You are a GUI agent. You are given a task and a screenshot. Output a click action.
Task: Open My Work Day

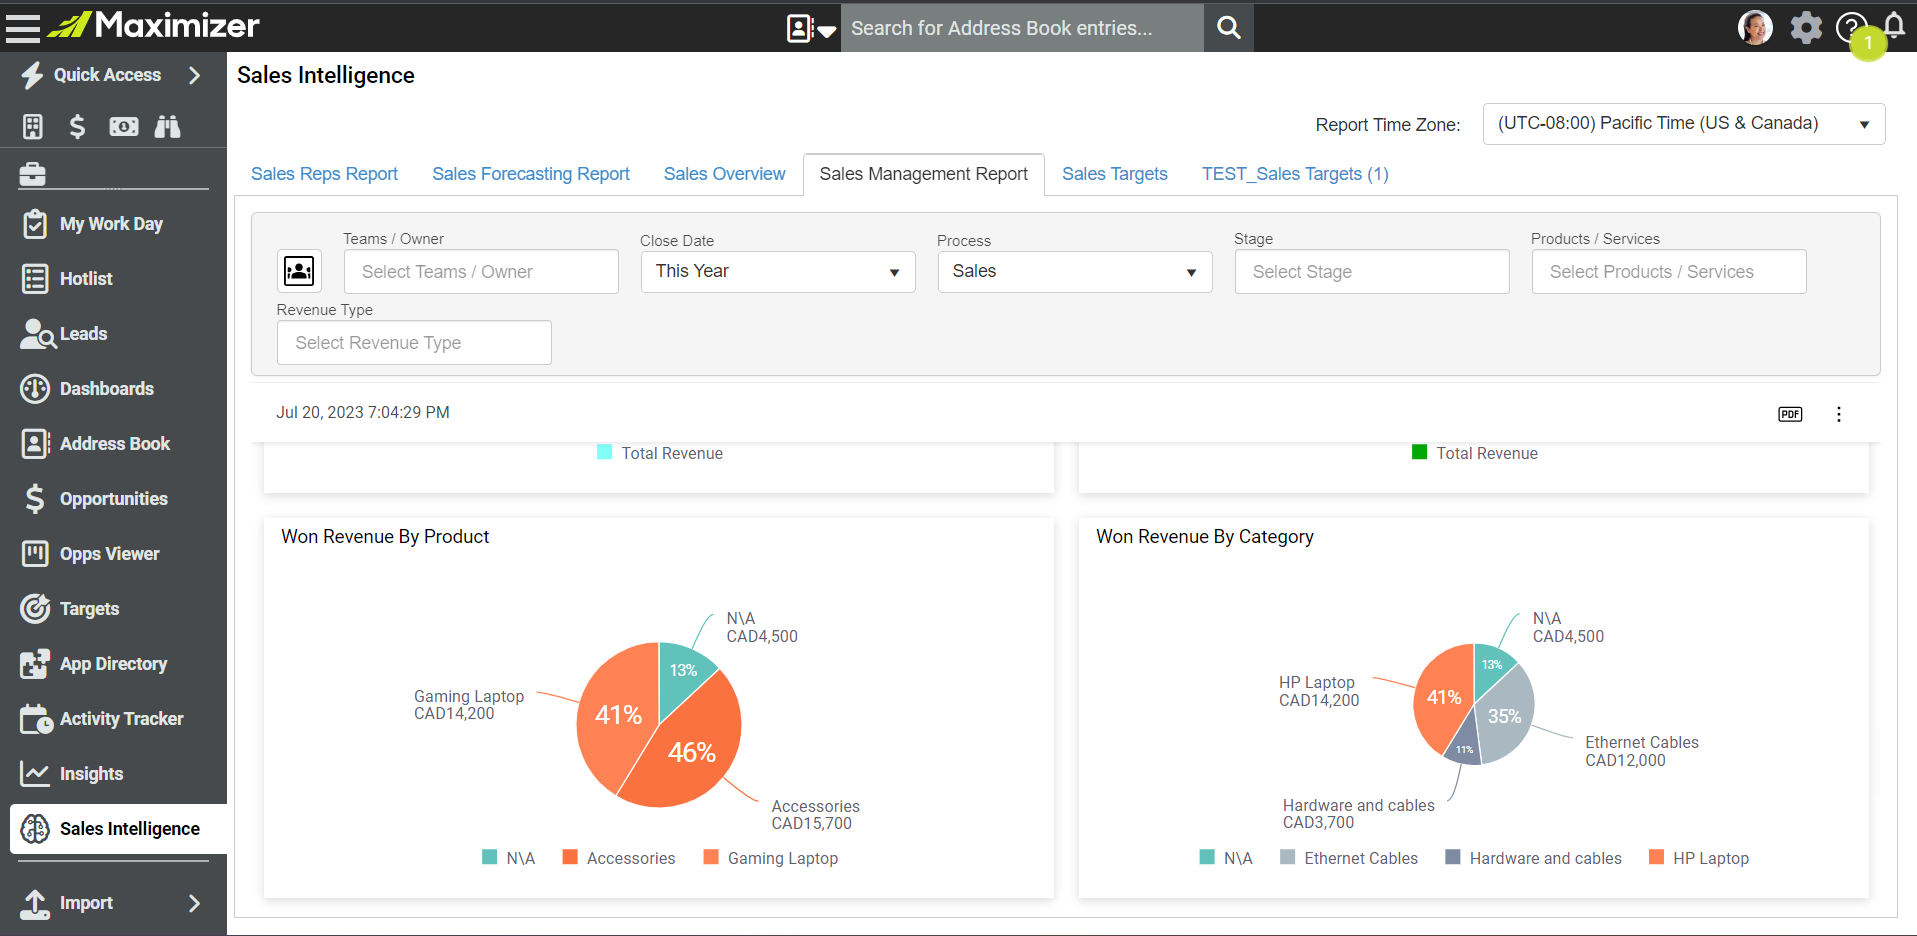tap(111, 224)
